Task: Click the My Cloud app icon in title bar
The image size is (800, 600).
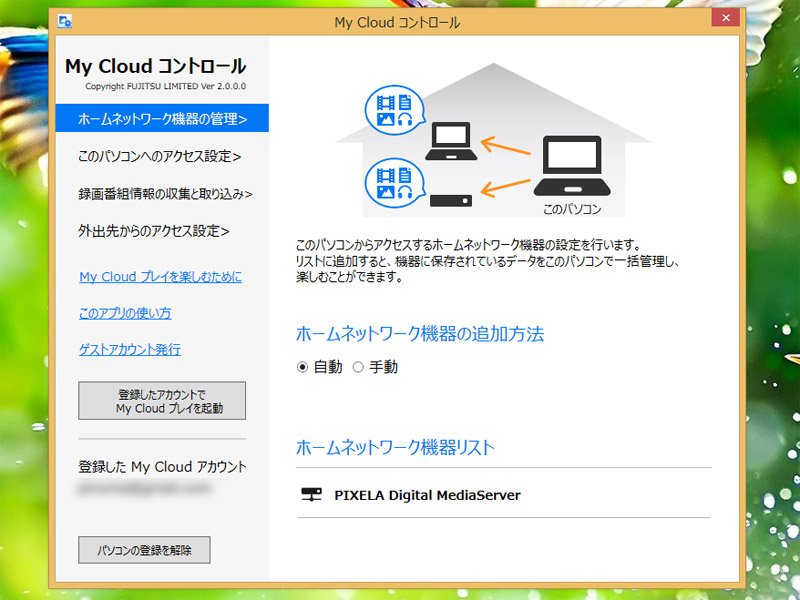Action: coord(65,20)
